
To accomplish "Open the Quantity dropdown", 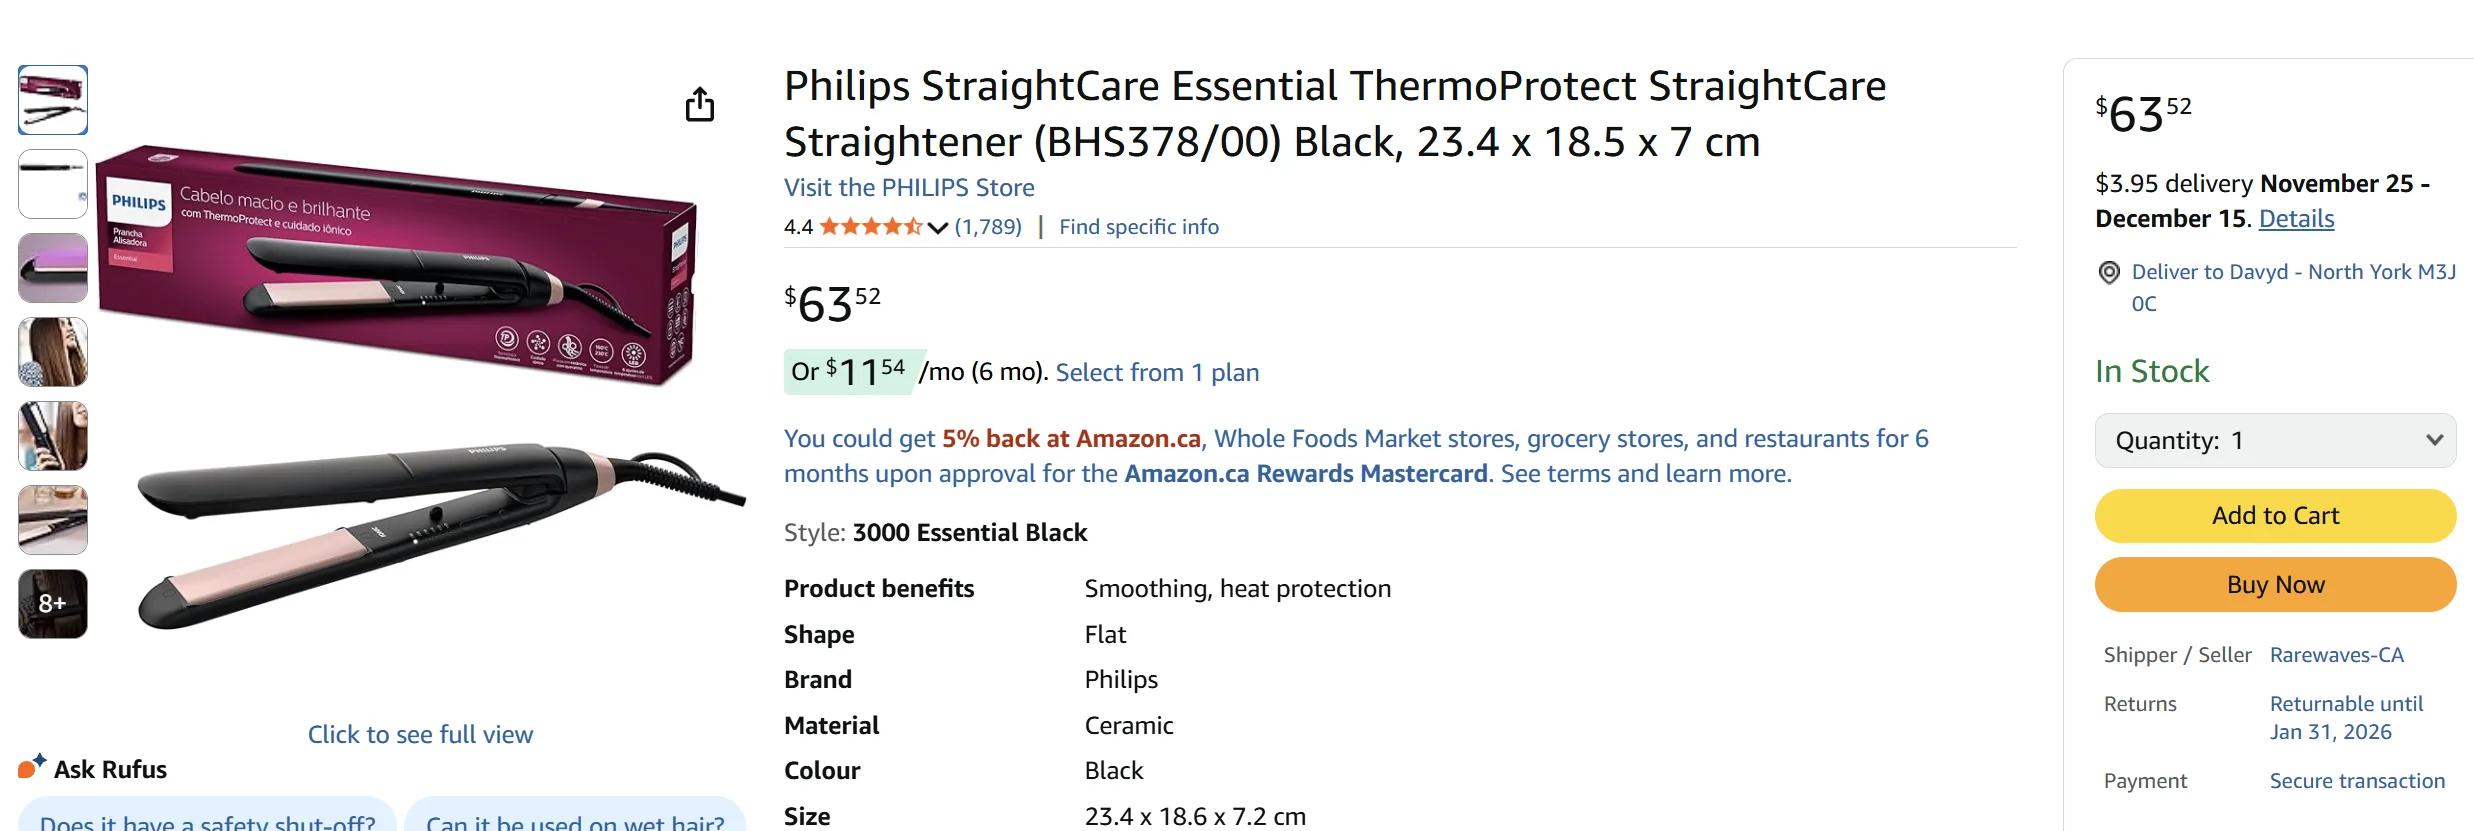I will 2276,440.
